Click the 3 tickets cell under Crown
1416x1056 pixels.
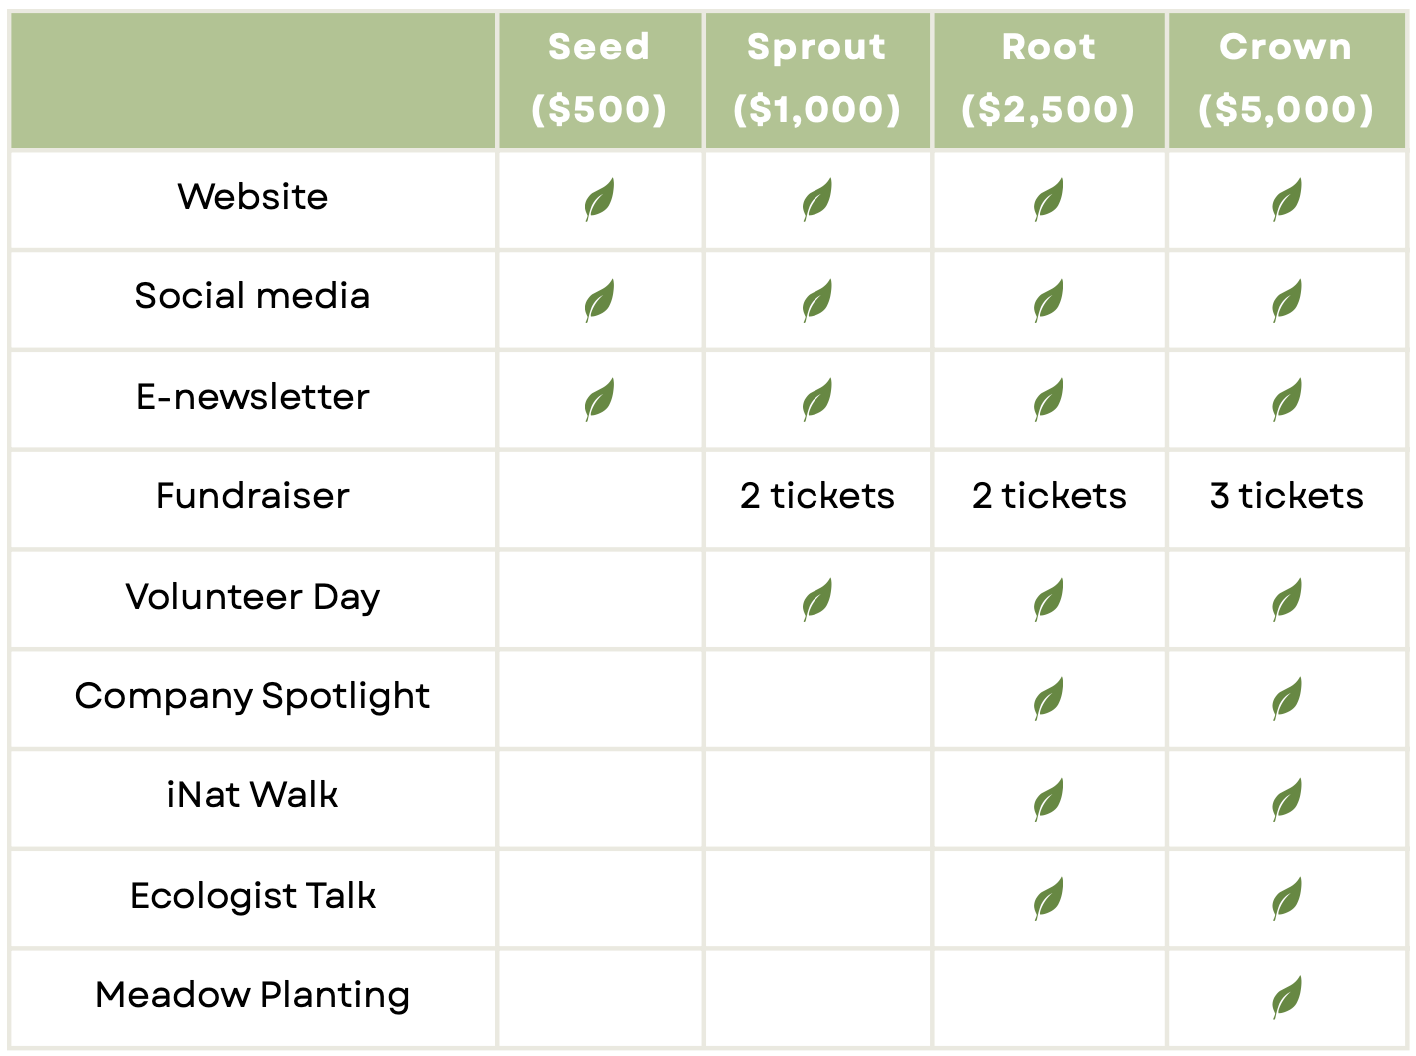tap(1286, 496)
